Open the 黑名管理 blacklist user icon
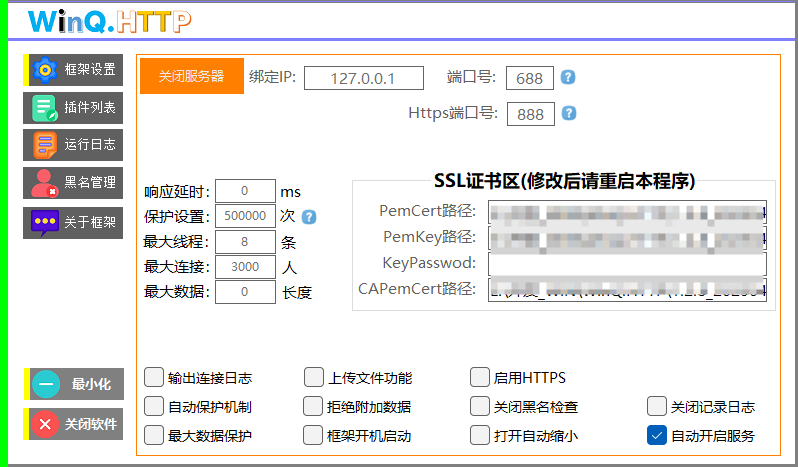The height and width of the screenshot is (467, 798). point(44,183)
